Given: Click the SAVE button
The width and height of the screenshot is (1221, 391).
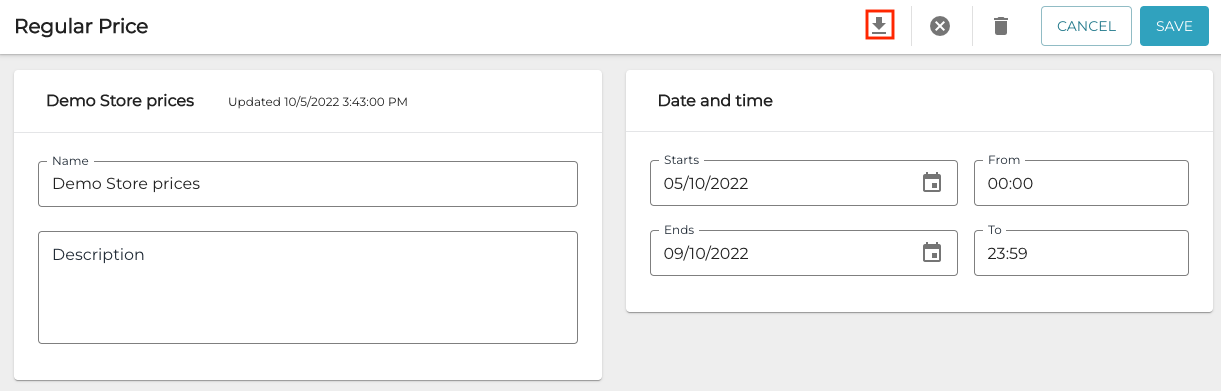Looking at the screenshot, I should (1174, 26).
